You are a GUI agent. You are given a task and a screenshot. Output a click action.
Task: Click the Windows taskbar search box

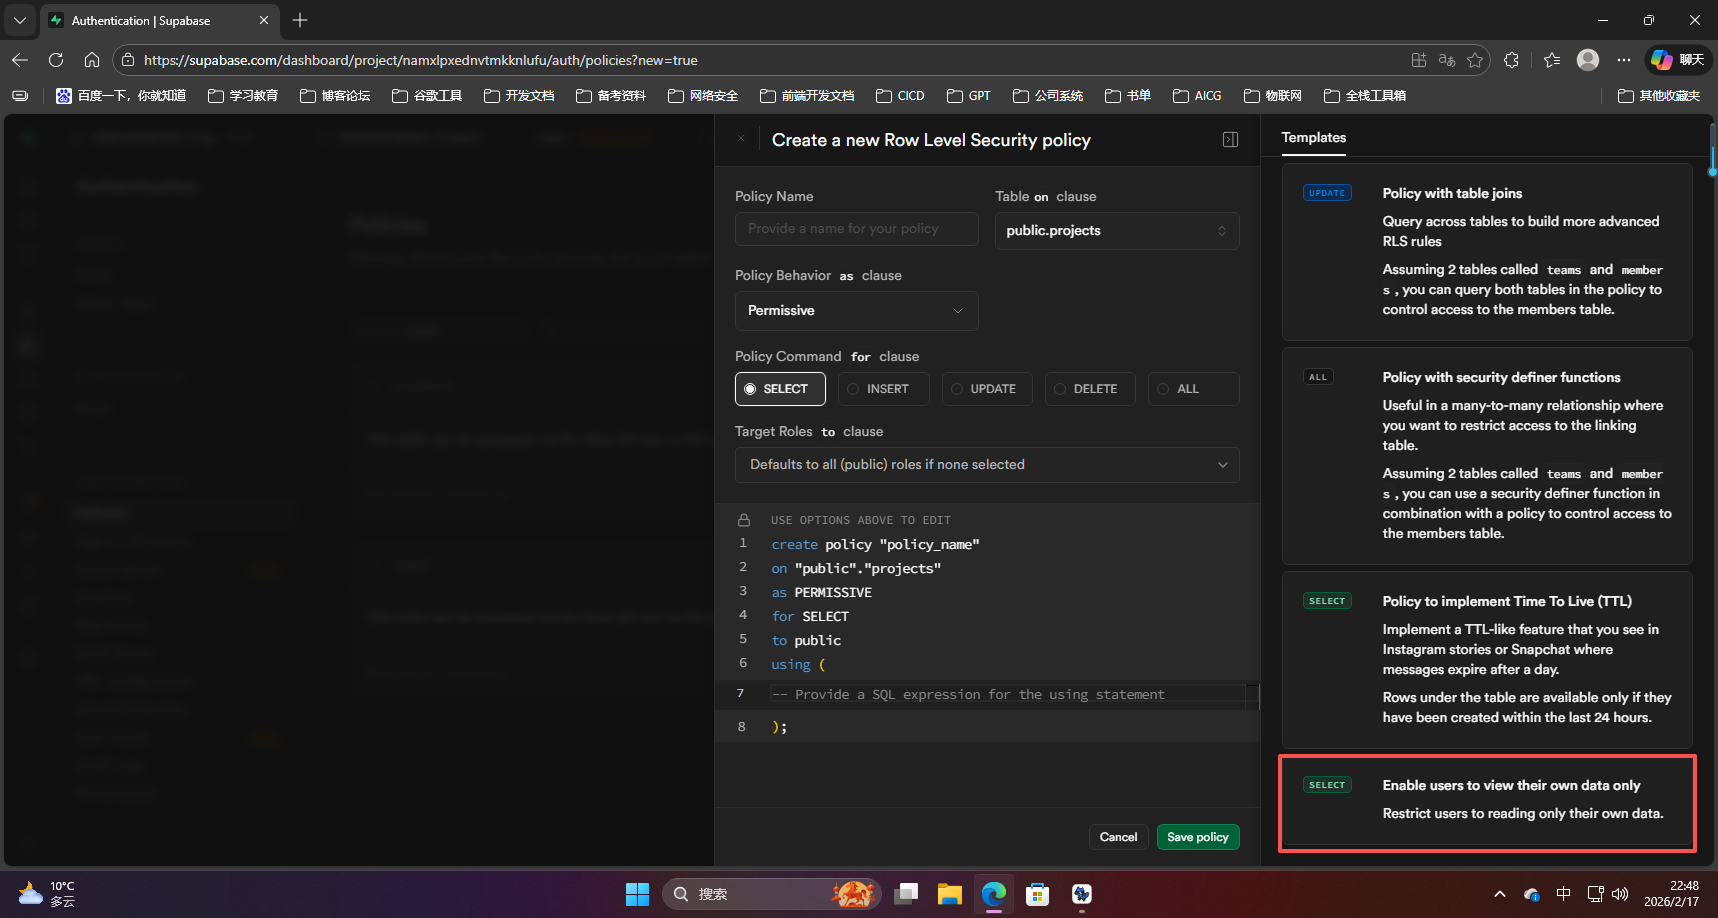pos(771,894)
